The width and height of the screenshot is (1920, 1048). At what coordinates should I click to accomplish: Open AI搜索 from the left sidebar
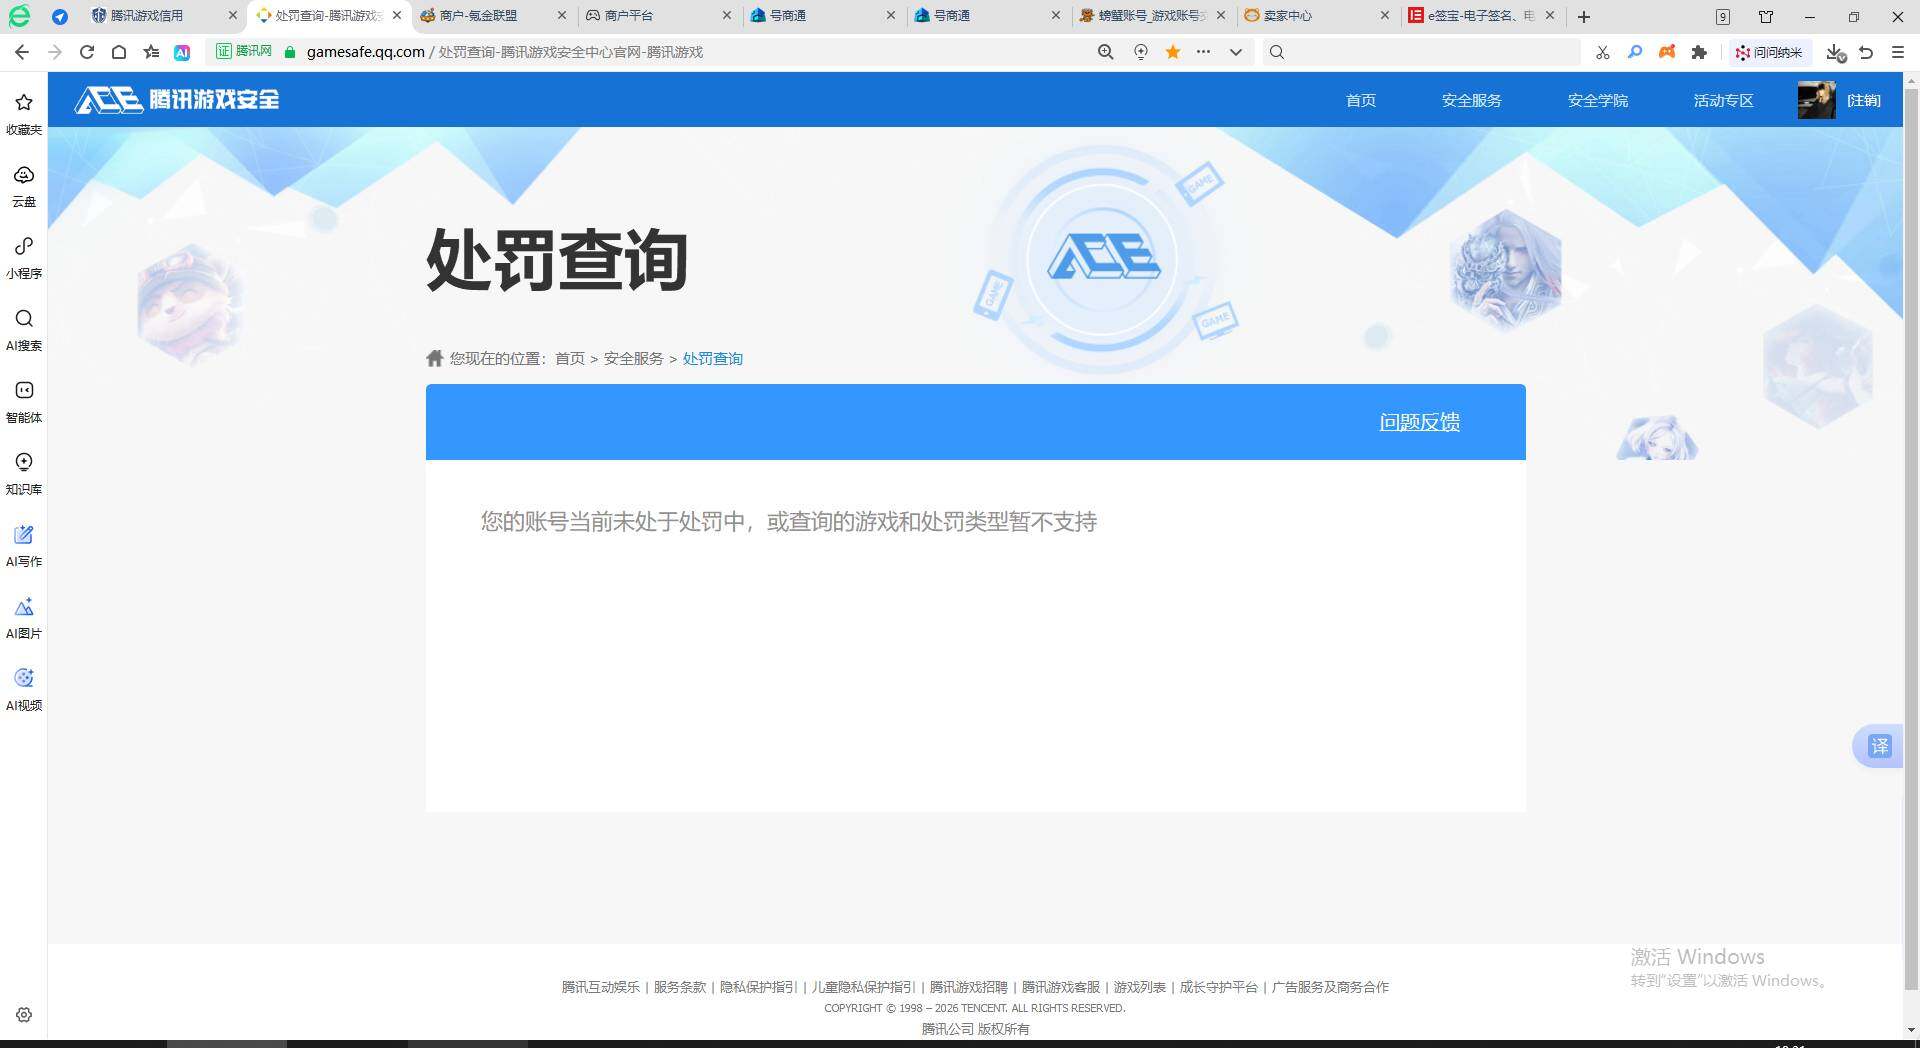coord(23,330)
